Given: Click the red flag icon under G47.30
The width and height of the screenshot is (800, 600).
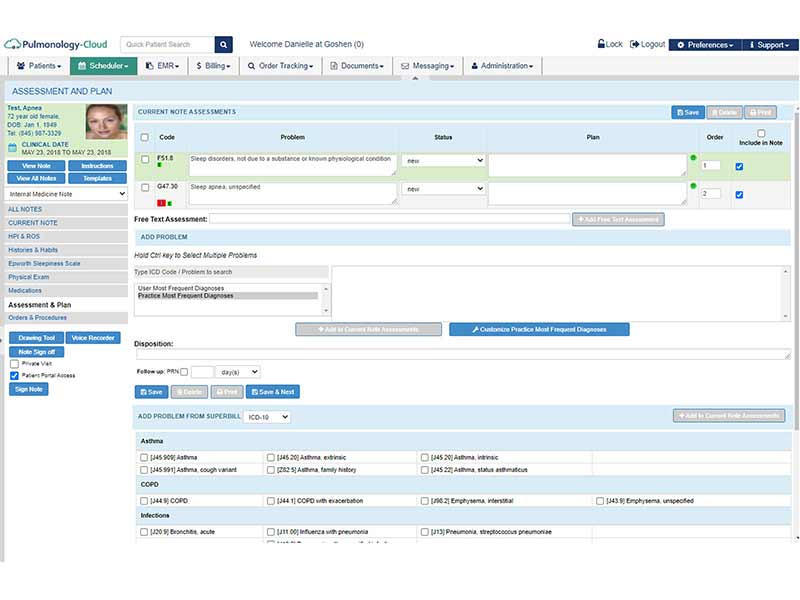Looking at the screenshot, I should pyautogui.click(x=161, y=203).
